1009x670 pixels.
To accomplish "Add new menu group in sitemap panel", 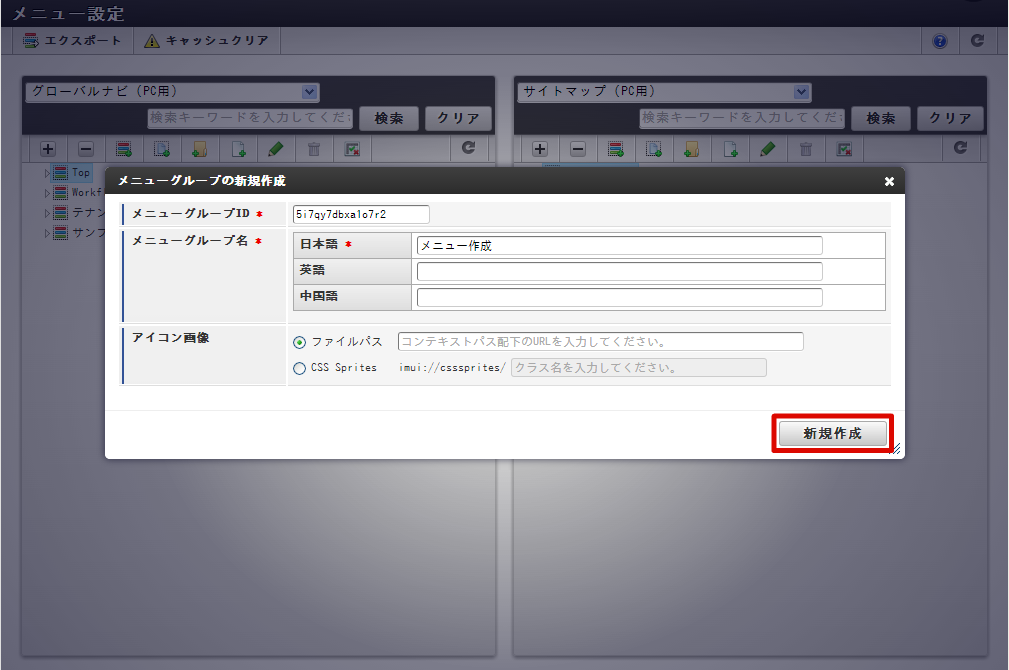I will (x=616, y=149).
